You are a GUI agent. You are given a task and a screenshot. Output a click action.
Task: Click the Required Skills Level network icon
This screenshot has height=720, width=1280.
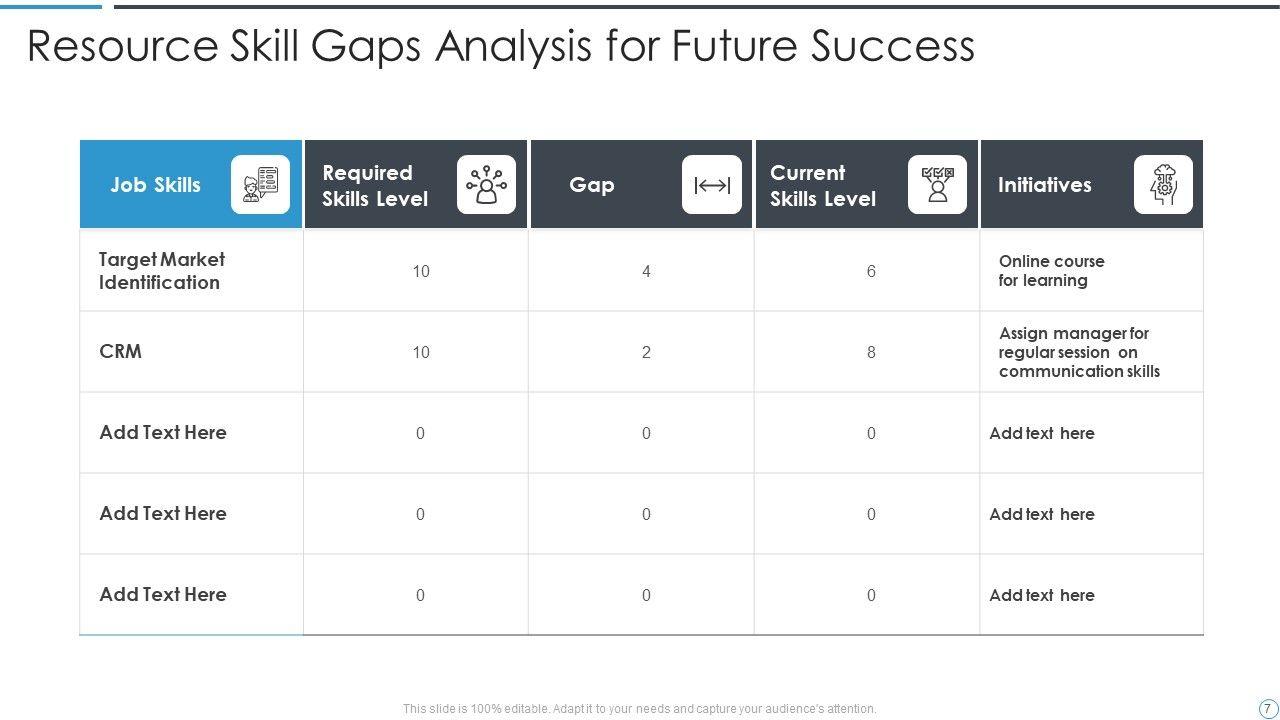click(x=486, y=185)
